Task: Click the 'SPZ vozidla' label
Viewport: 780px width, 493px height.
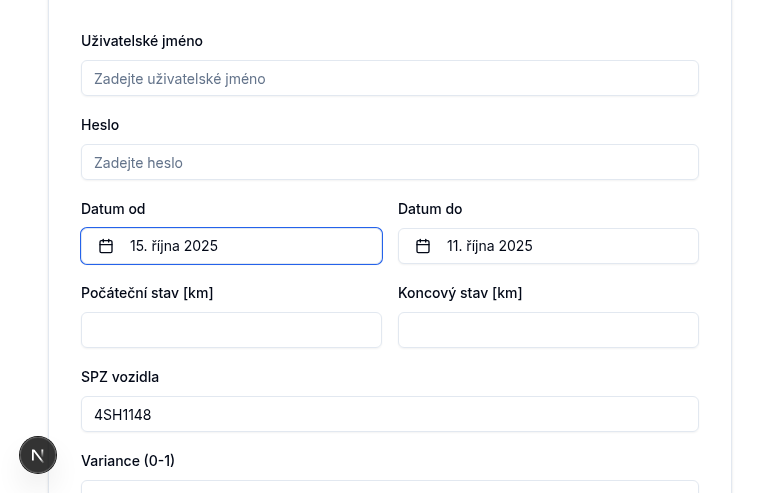Action: (120, 377)
